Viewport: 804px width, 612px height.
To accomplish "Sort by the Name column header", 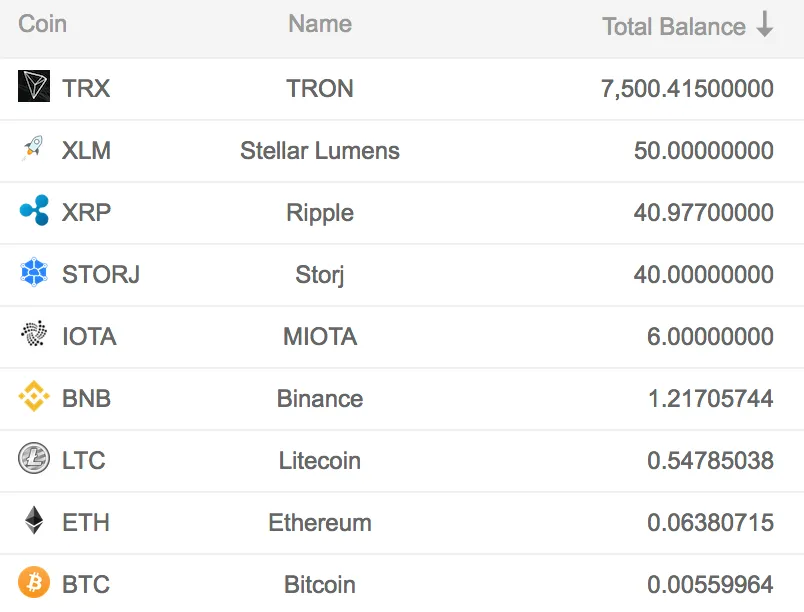I will 320,24.
